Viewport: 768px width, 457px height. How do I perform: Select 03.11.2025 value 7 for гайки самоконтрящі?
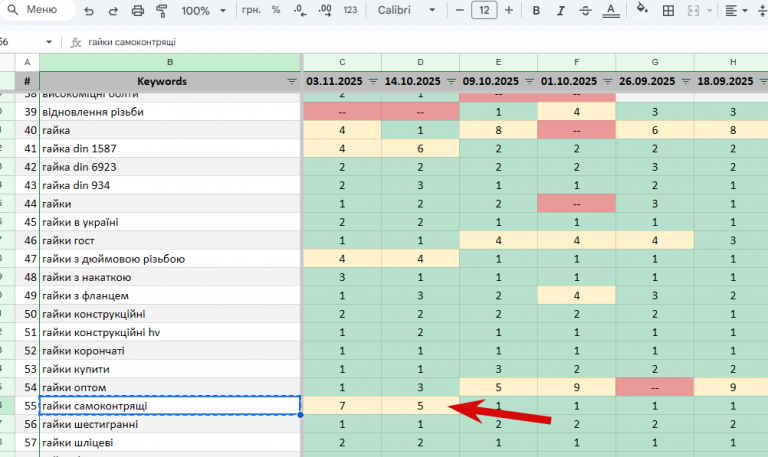click(342, 406)
